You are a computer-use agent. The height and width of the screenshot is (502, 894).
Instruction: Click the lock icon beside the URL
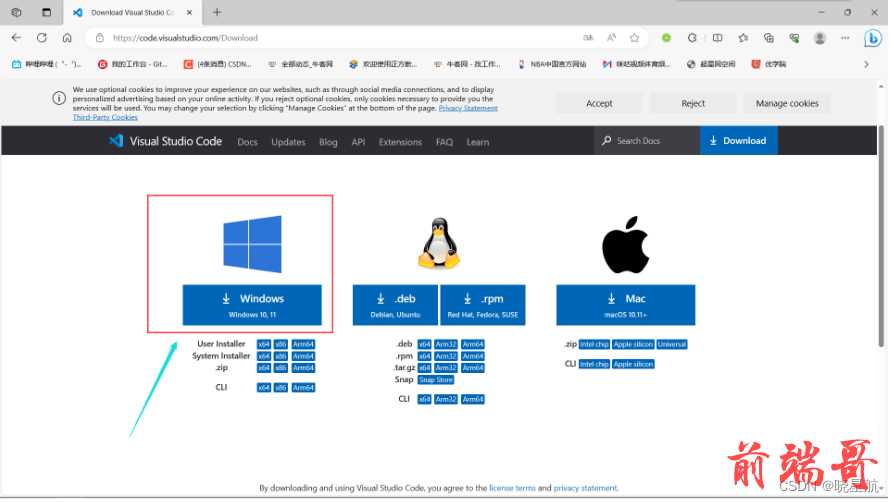coord(100,38)
